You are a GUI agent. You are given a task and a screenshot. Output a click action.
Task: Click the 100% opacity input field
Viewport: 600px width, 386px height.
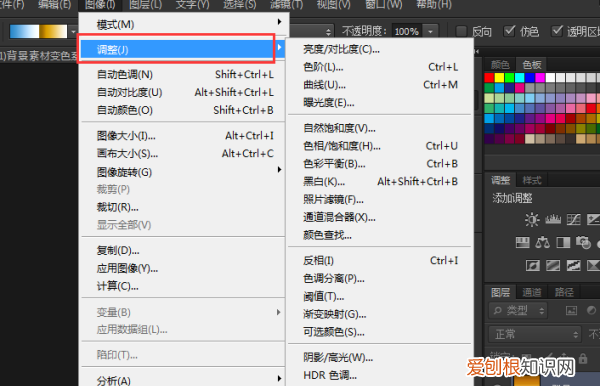coord(407,31)
